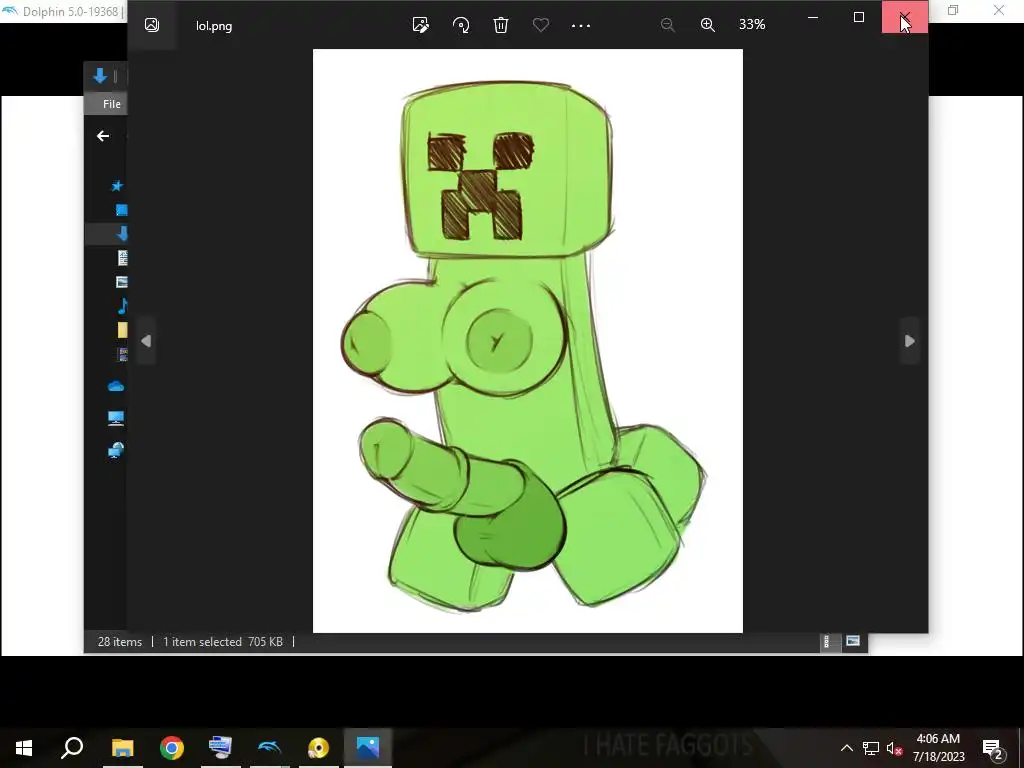The width and height of the screenshot is (1024, 768).
Task: Launch Google Chrome from the taskbar
Action: 172,748
